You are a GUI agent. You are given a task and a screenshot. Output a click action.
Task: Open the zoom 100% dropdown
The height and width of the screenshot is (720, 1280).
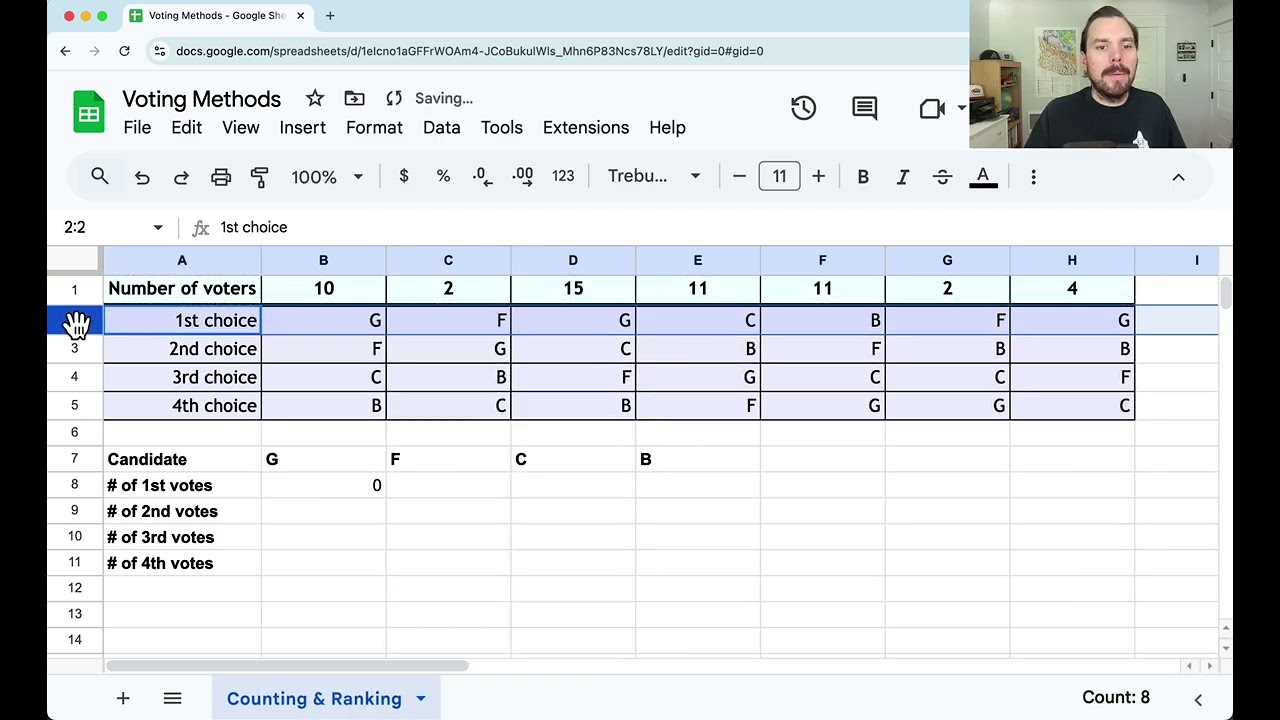coord(327,177)
